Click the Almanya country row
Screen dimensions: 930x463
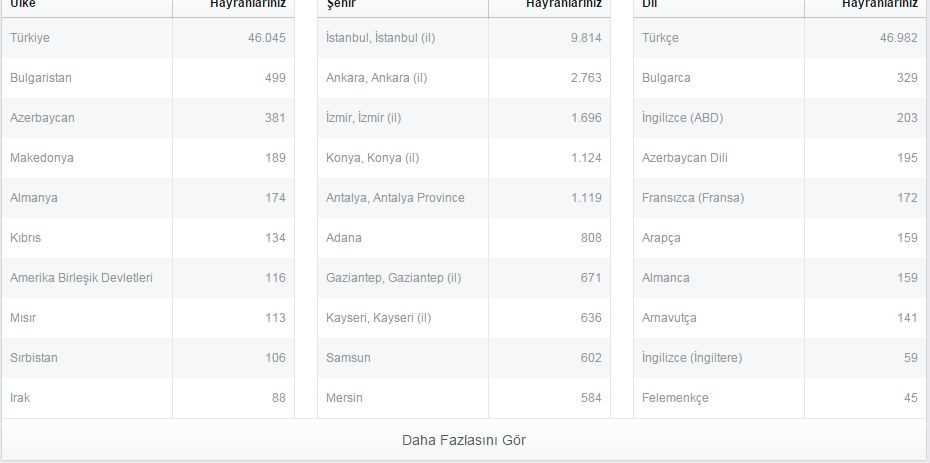[x=148, y=198]
